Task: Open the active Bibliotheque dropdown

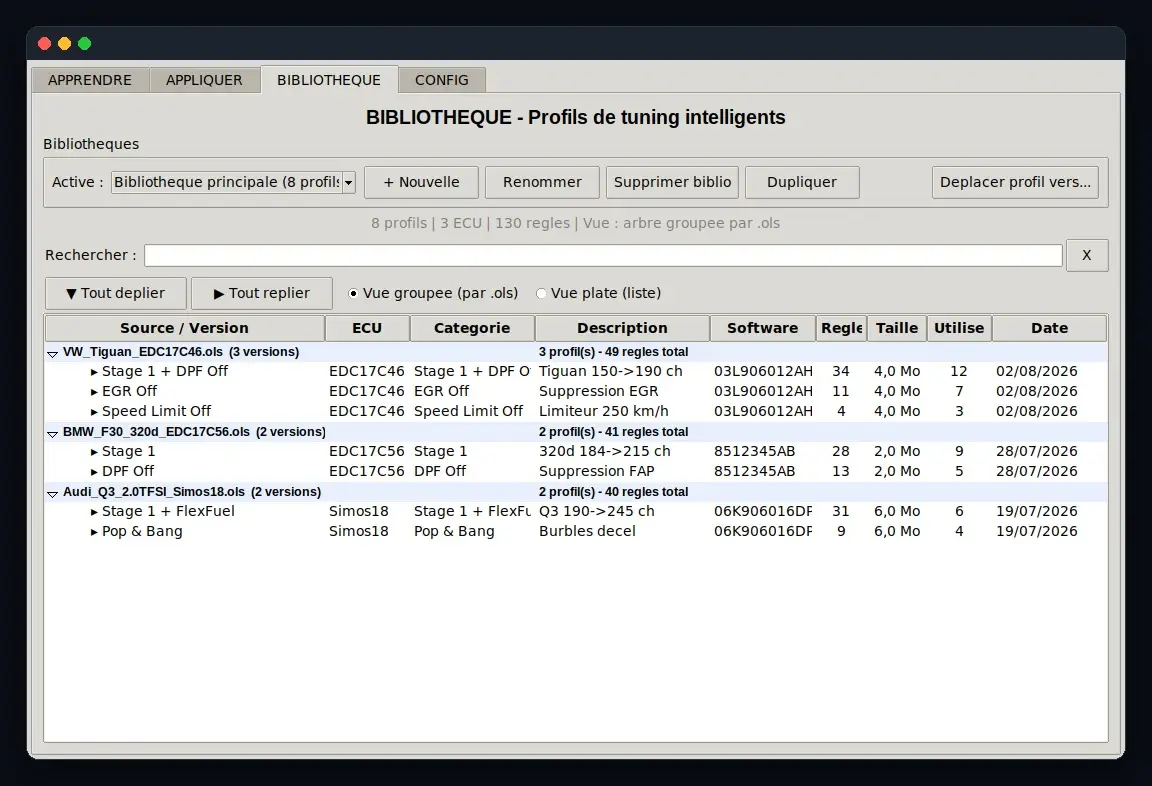Action: [349, 182]
